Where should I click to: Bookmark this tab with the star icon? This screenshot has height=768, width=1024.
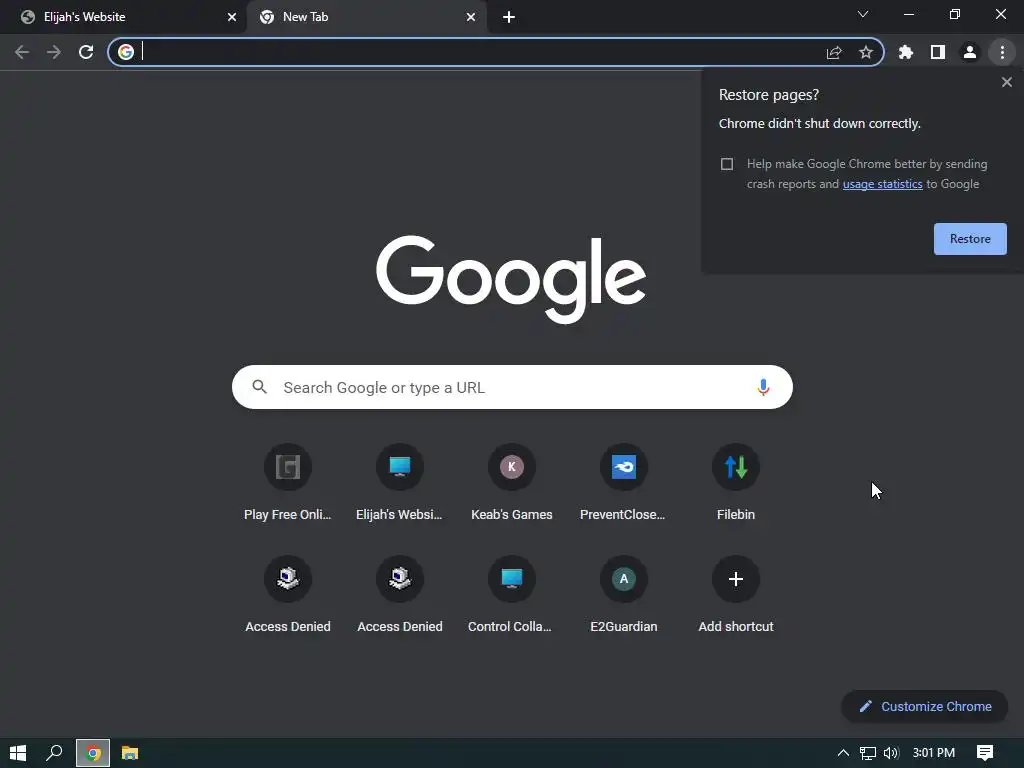click(x=866, y=52)
